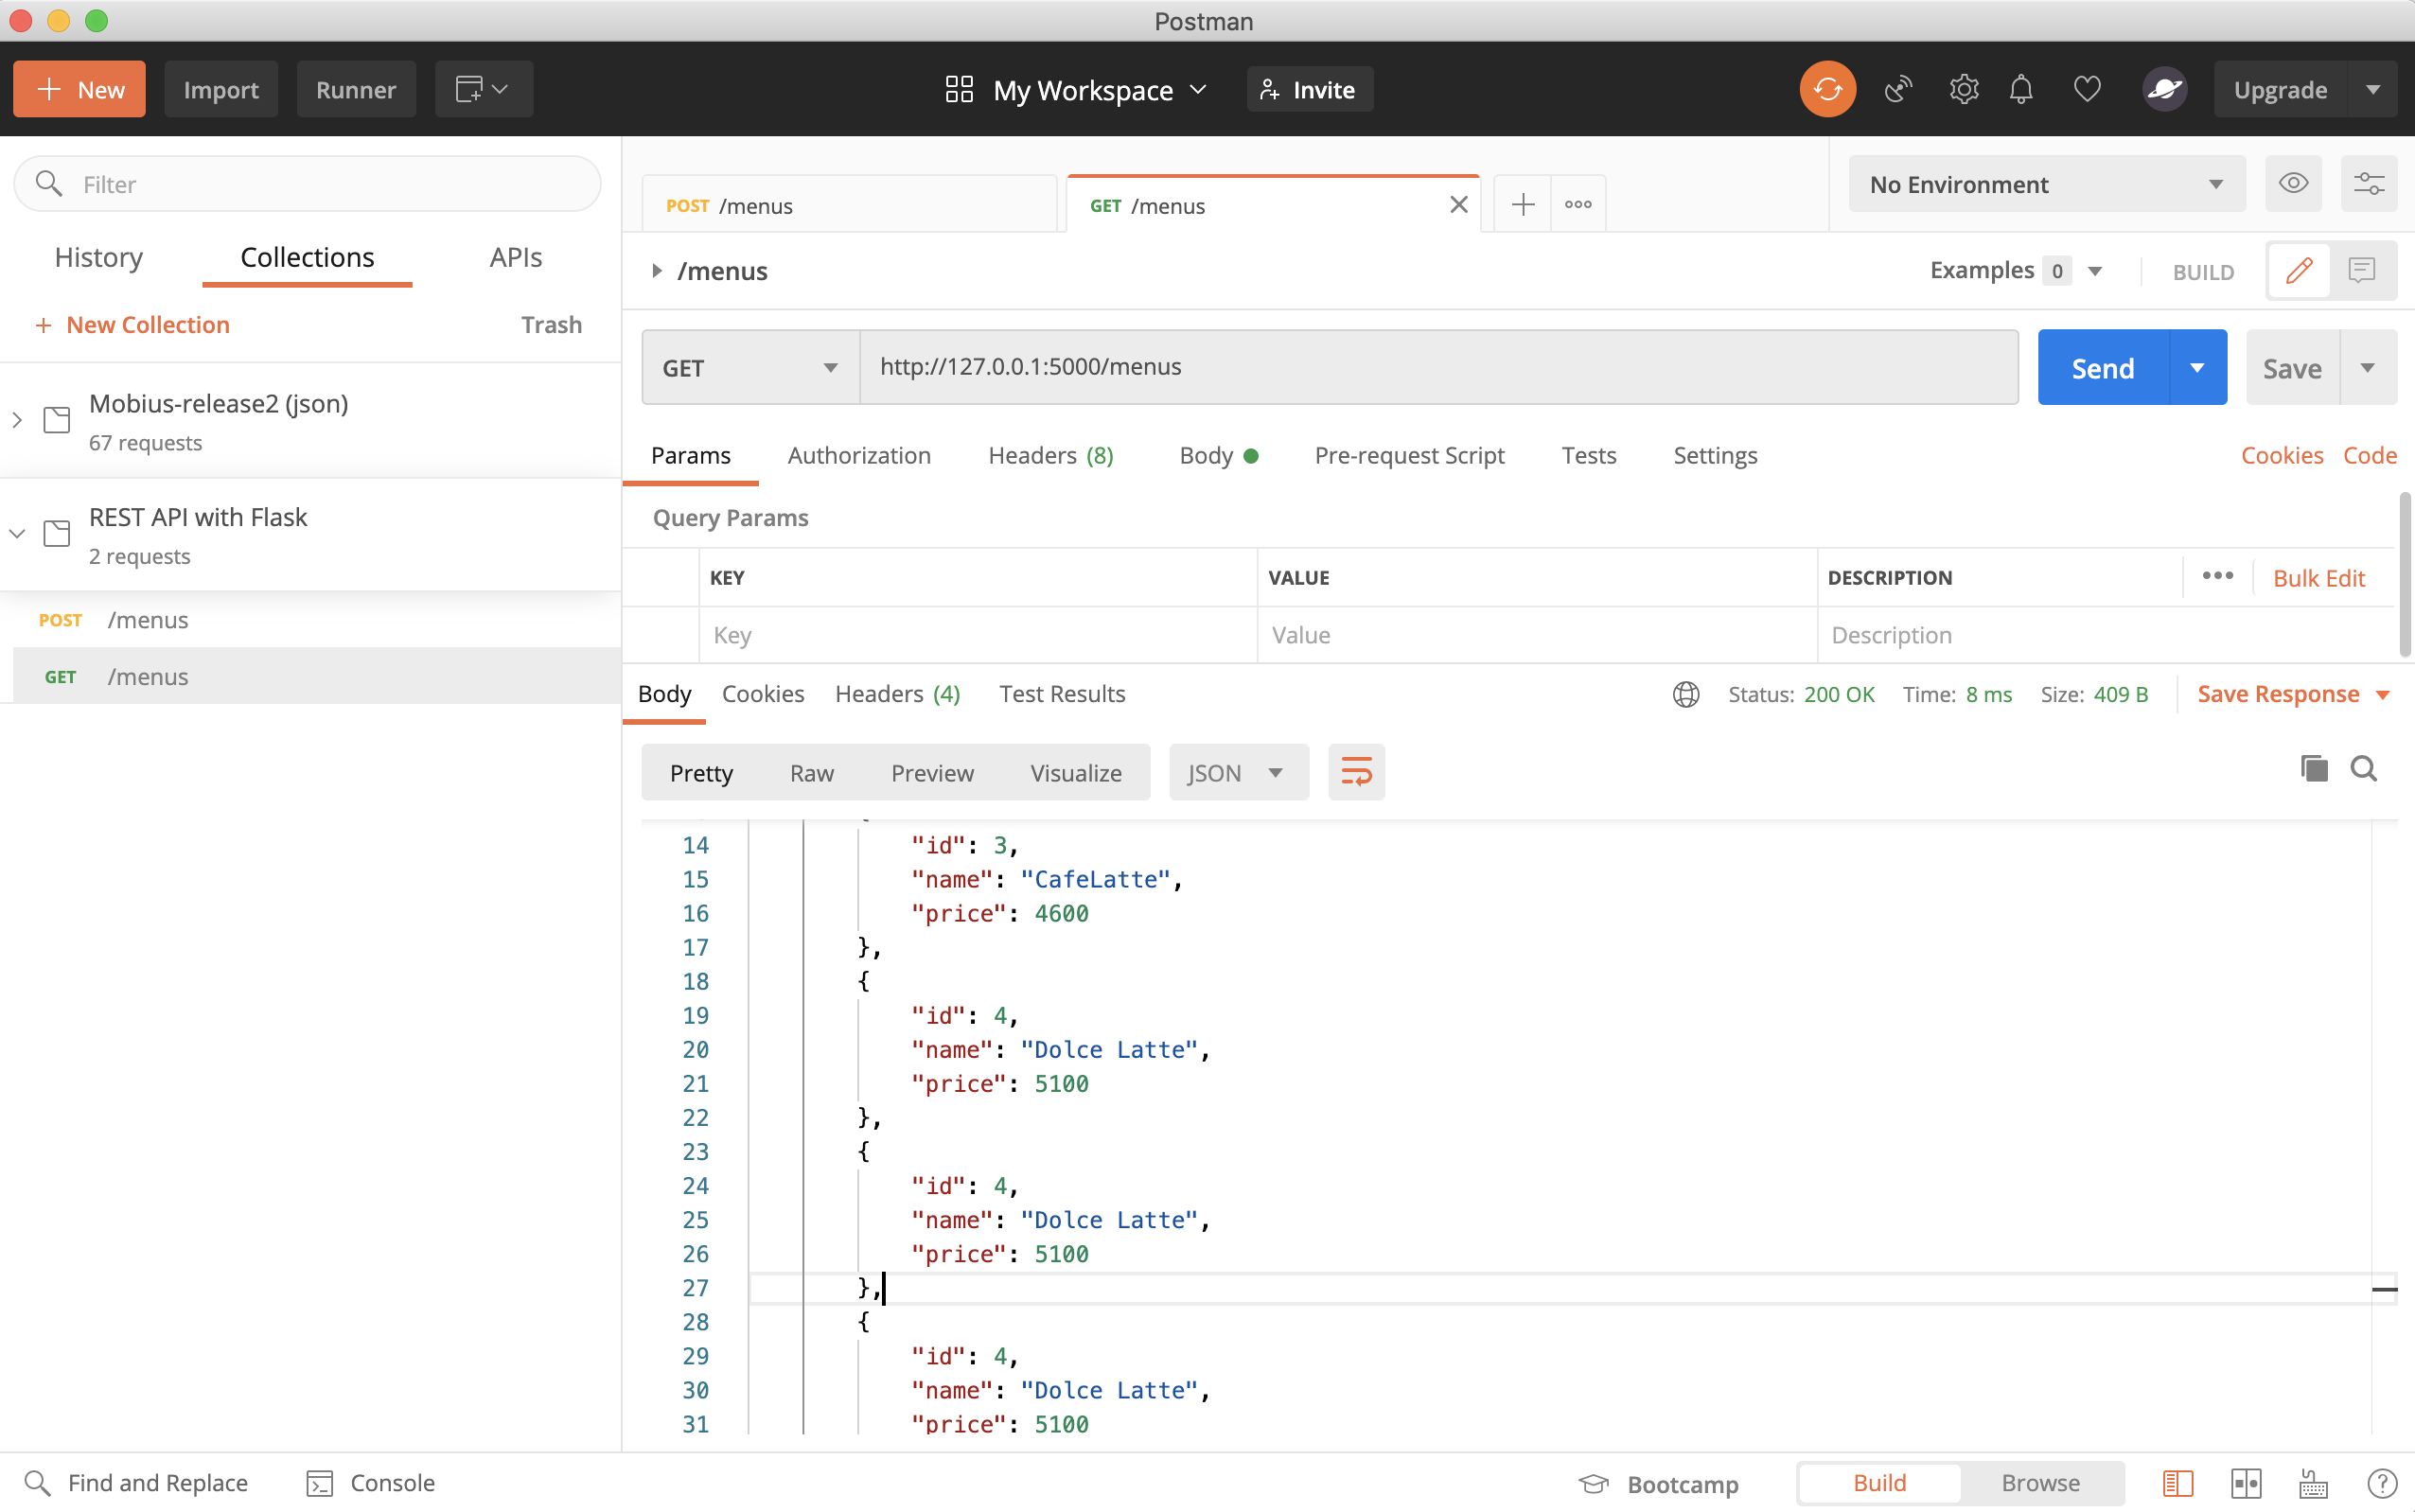
Task: Switch to the History tab
Action: (98, 257)
